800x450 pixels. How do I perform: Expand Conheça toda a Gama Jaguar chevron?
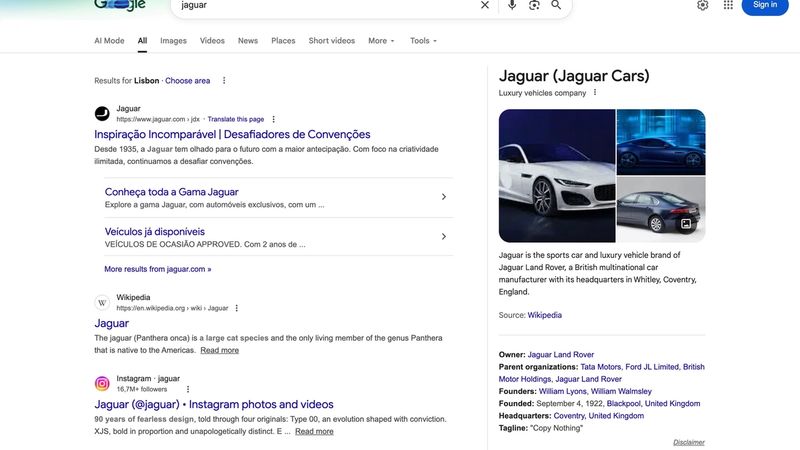pyautogui.click(x=444, y=197)
